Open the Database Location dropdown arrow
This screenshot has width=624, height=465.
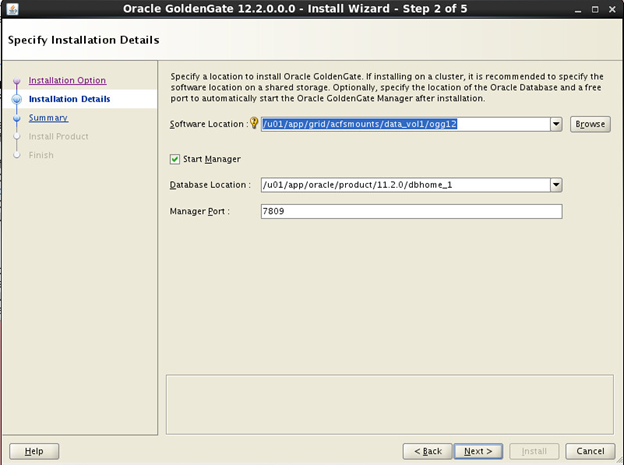click(556, 185)
